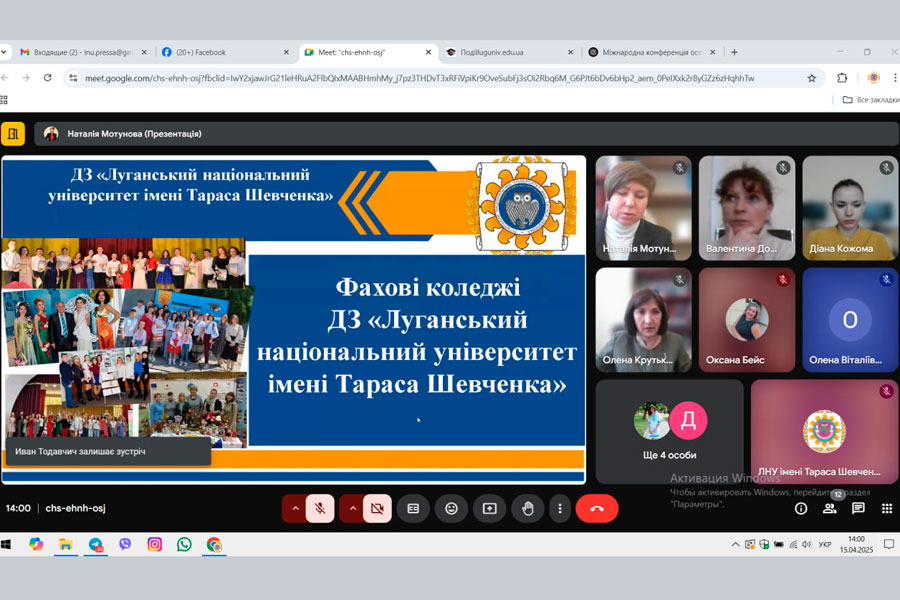Expand audio settings arrow beside microphone

(x=295, y=508)
